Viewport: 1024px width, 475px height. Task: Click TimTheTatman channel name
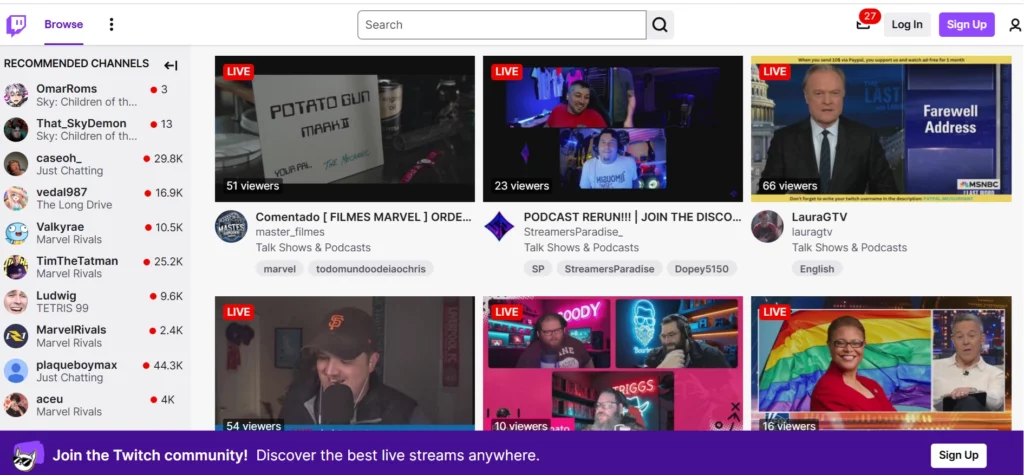77,261
